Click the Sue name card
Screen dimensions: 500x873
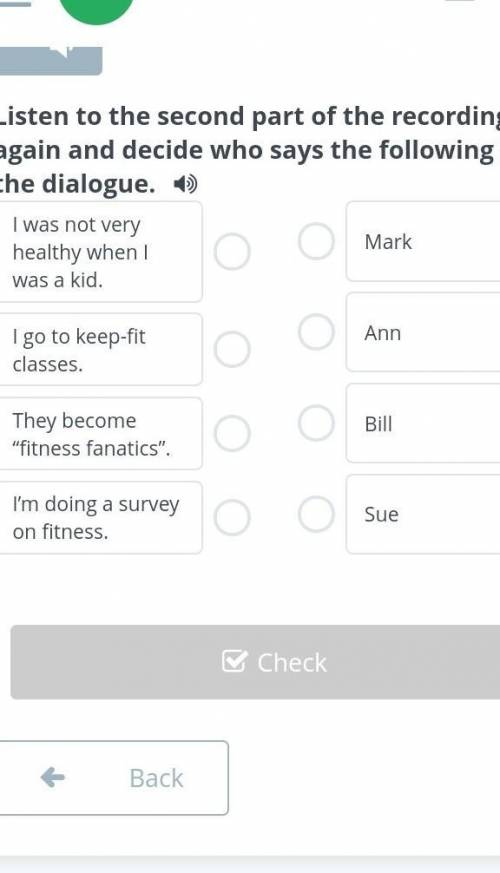click(x=423, y=514)
